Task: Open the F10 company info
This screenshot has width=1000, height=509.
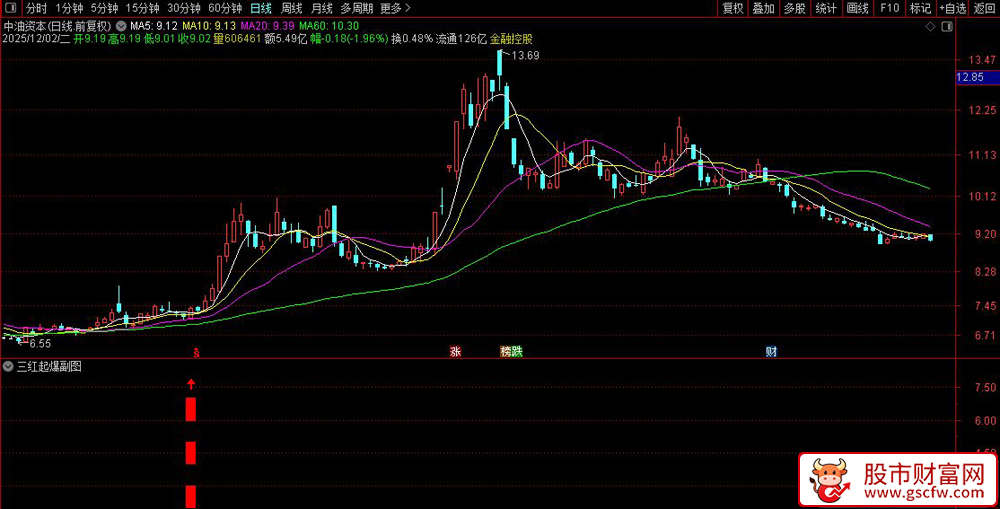Action: coord(889,8)
